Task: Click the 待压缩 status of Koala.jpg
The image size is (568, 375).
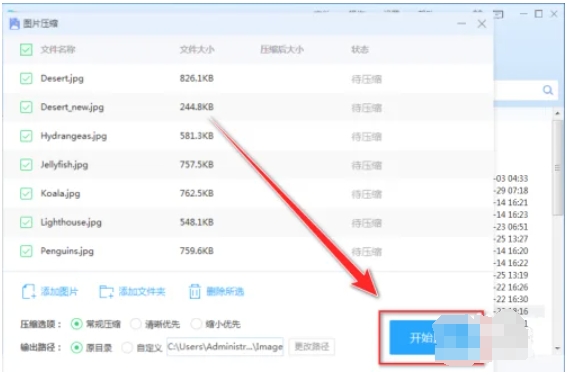Action: (x=366, y=194)
